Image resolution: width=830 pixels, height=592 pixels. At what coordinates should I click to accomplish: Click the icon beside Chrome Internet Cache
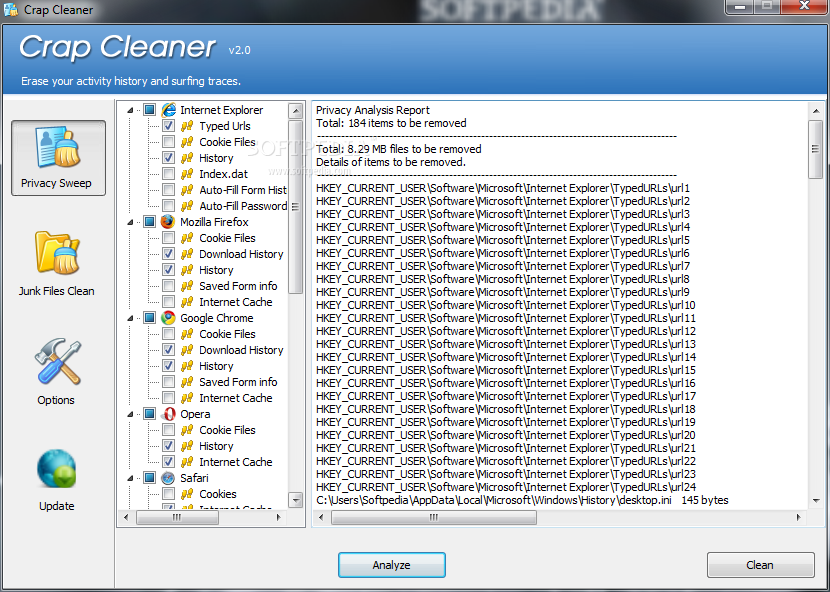(187, 398)
